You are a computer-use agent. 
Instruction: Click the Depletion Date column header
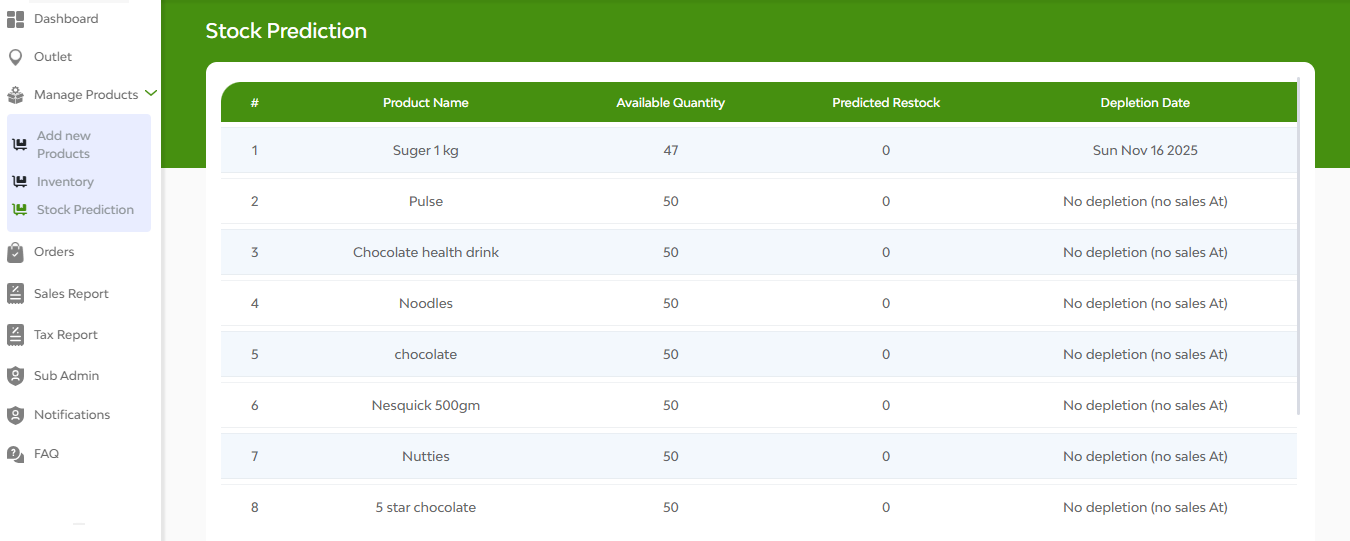point(1145,103)
